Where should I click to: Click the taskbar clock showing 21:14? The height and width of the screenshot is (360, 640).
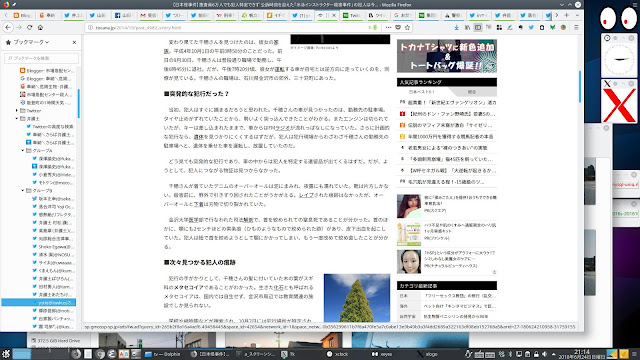click(582, 354)
